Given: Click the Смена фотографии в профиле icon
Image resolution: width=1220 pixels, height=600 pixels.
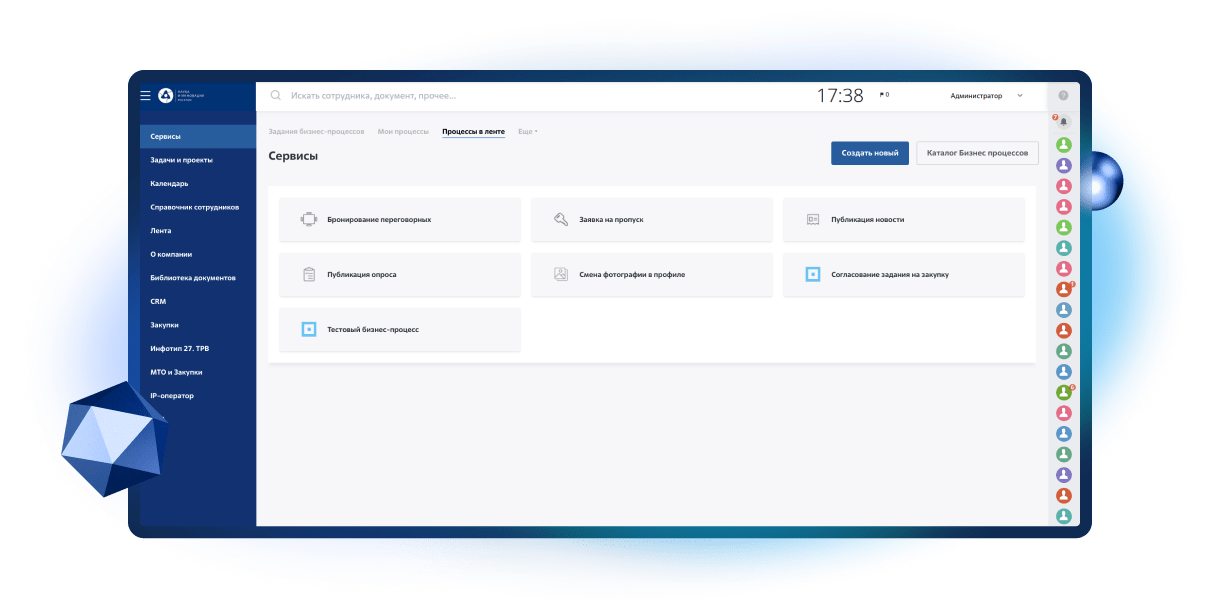Looking at the screenshot, I should (x=561, y=274).
